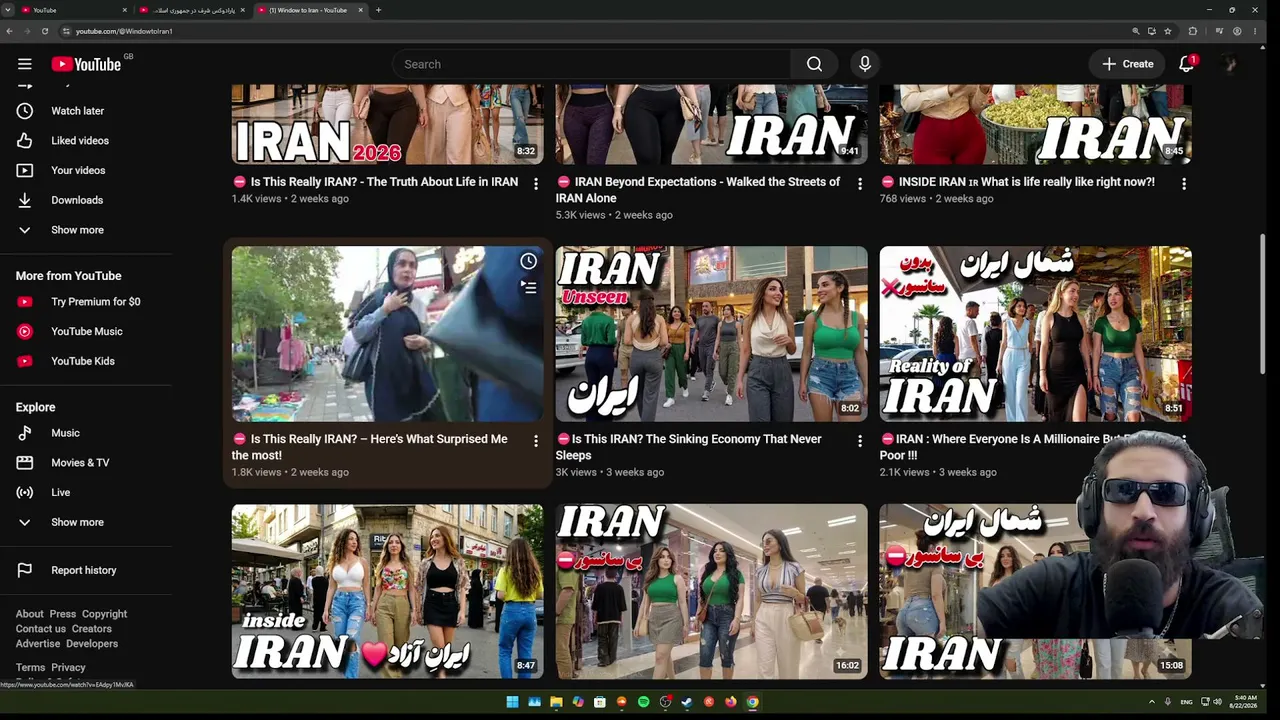
Task: Start voice search with the microphone
Action: tap(865, 64)
